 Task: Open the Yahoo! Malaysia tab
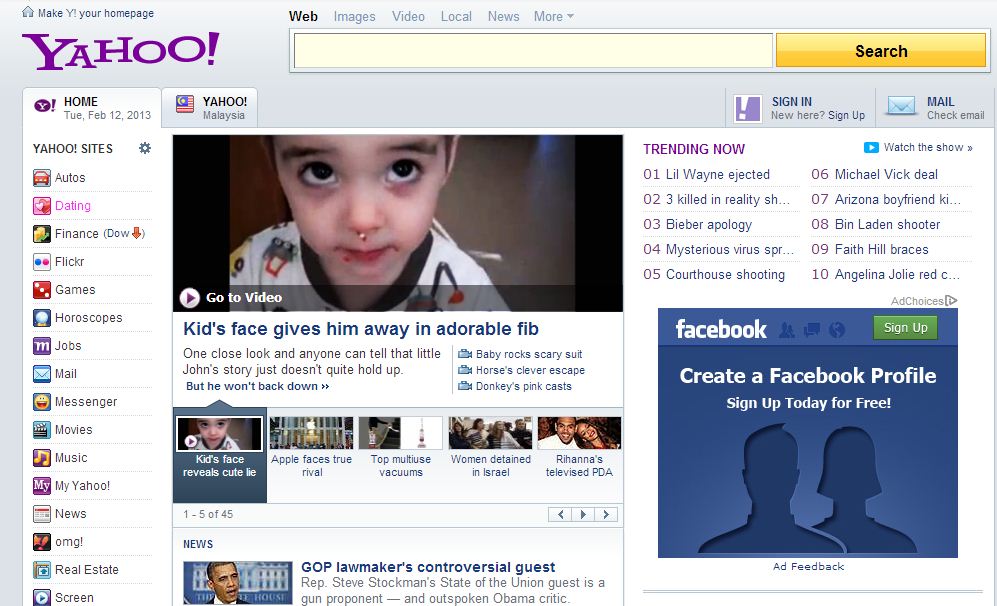click(210, 107)
